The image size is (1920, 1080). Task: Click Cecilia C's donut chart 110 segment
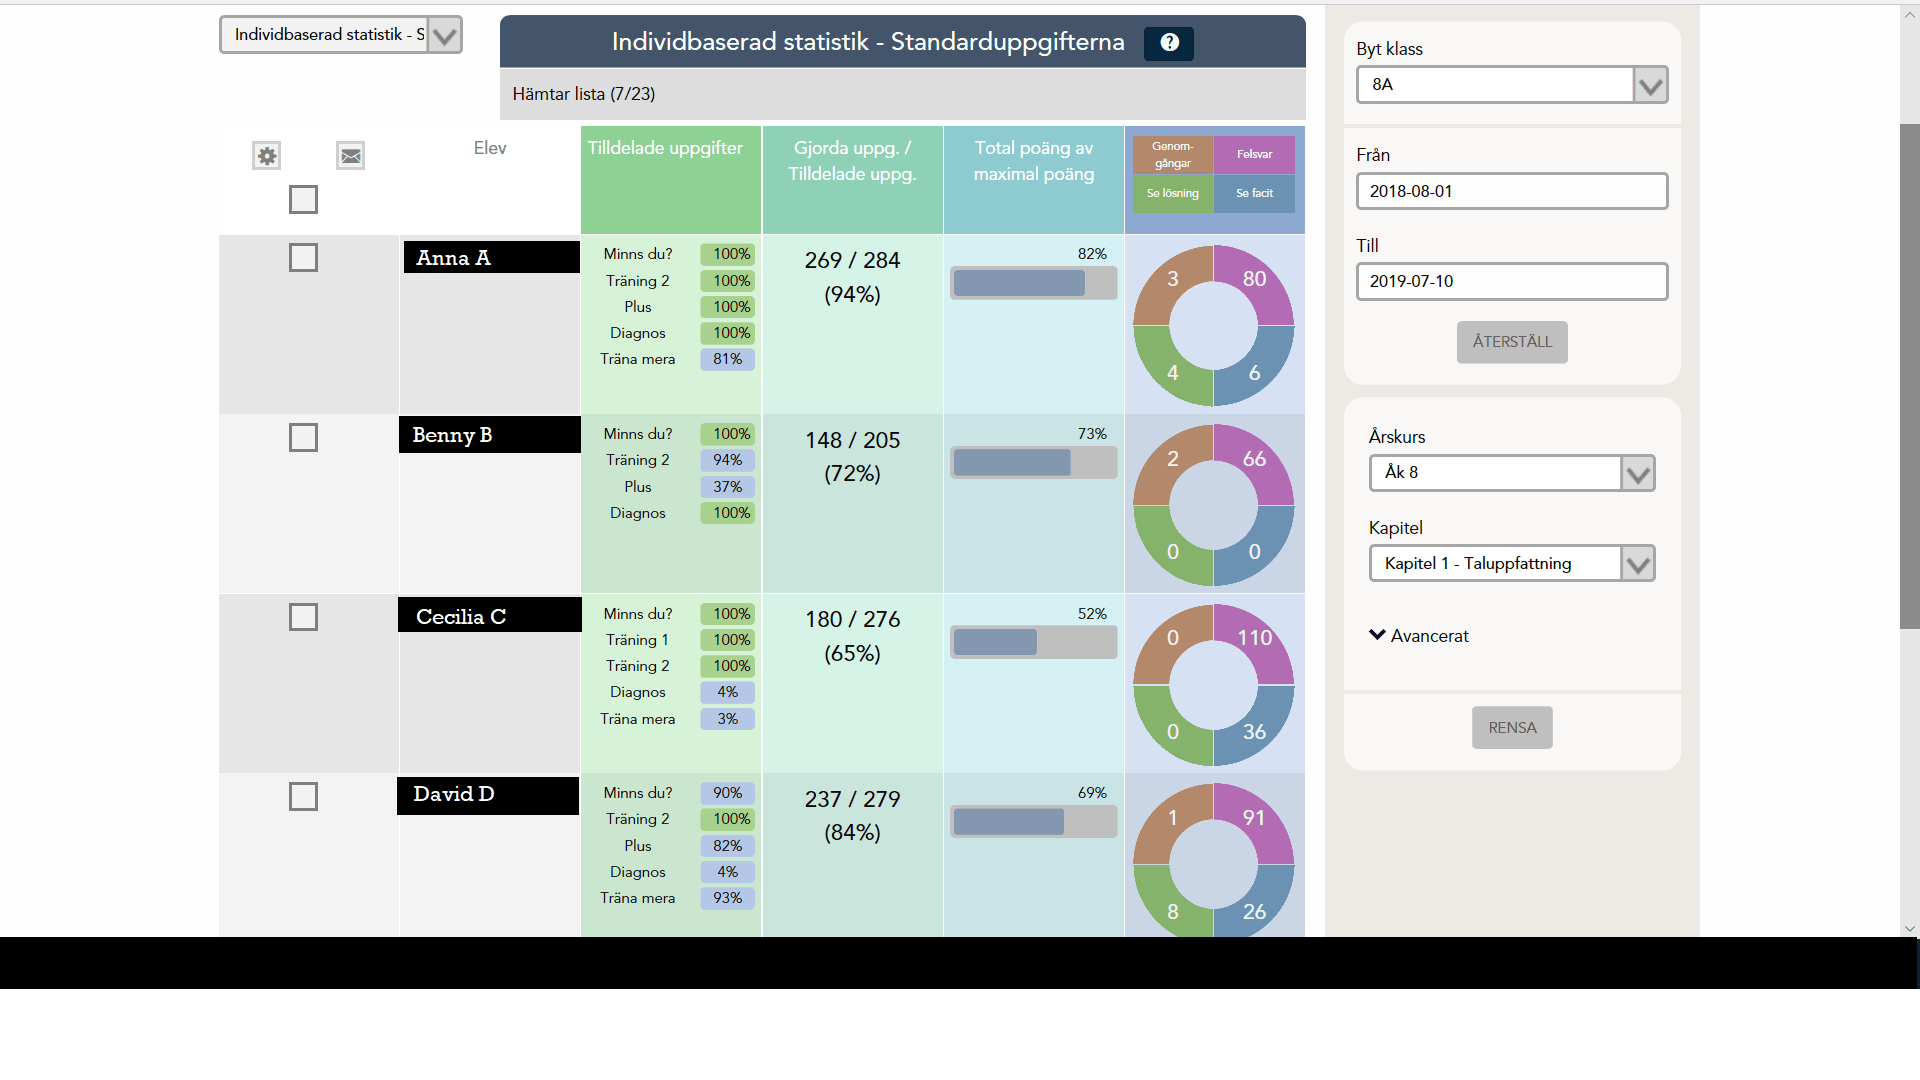click(1254, 639)
